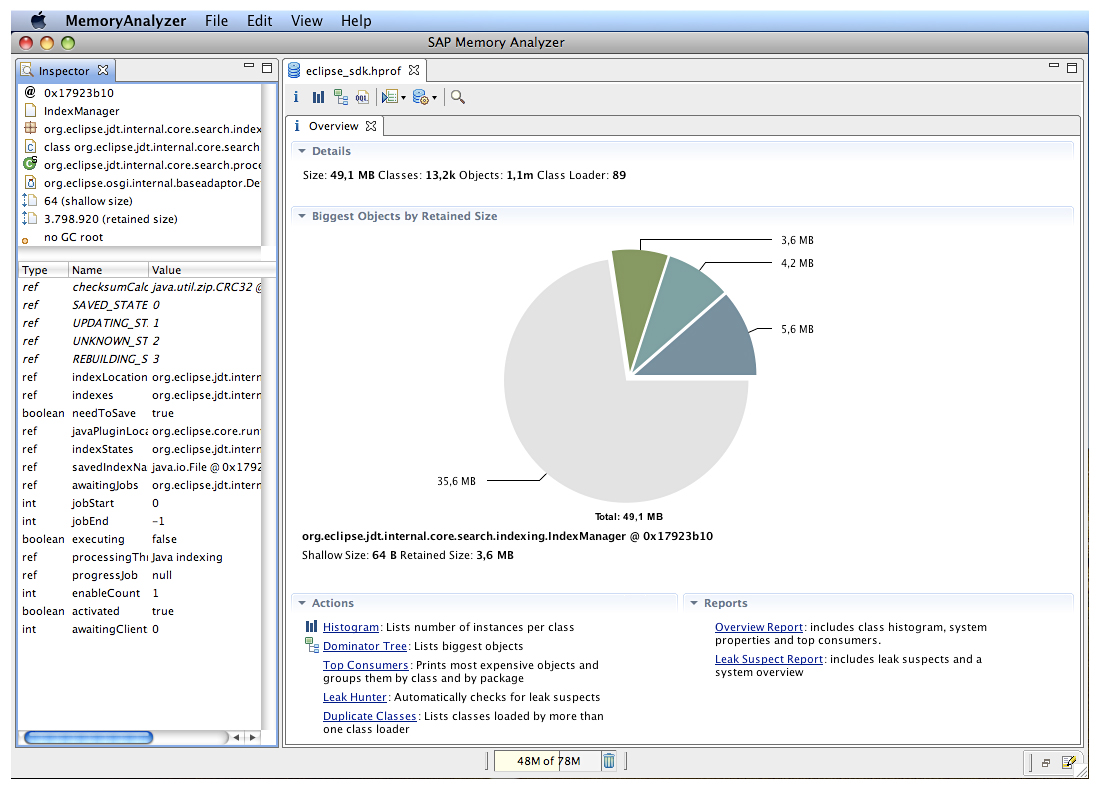Maximize the Inspector panel
The height and width of the screenshot is (789, 1100).
(267, 68)
